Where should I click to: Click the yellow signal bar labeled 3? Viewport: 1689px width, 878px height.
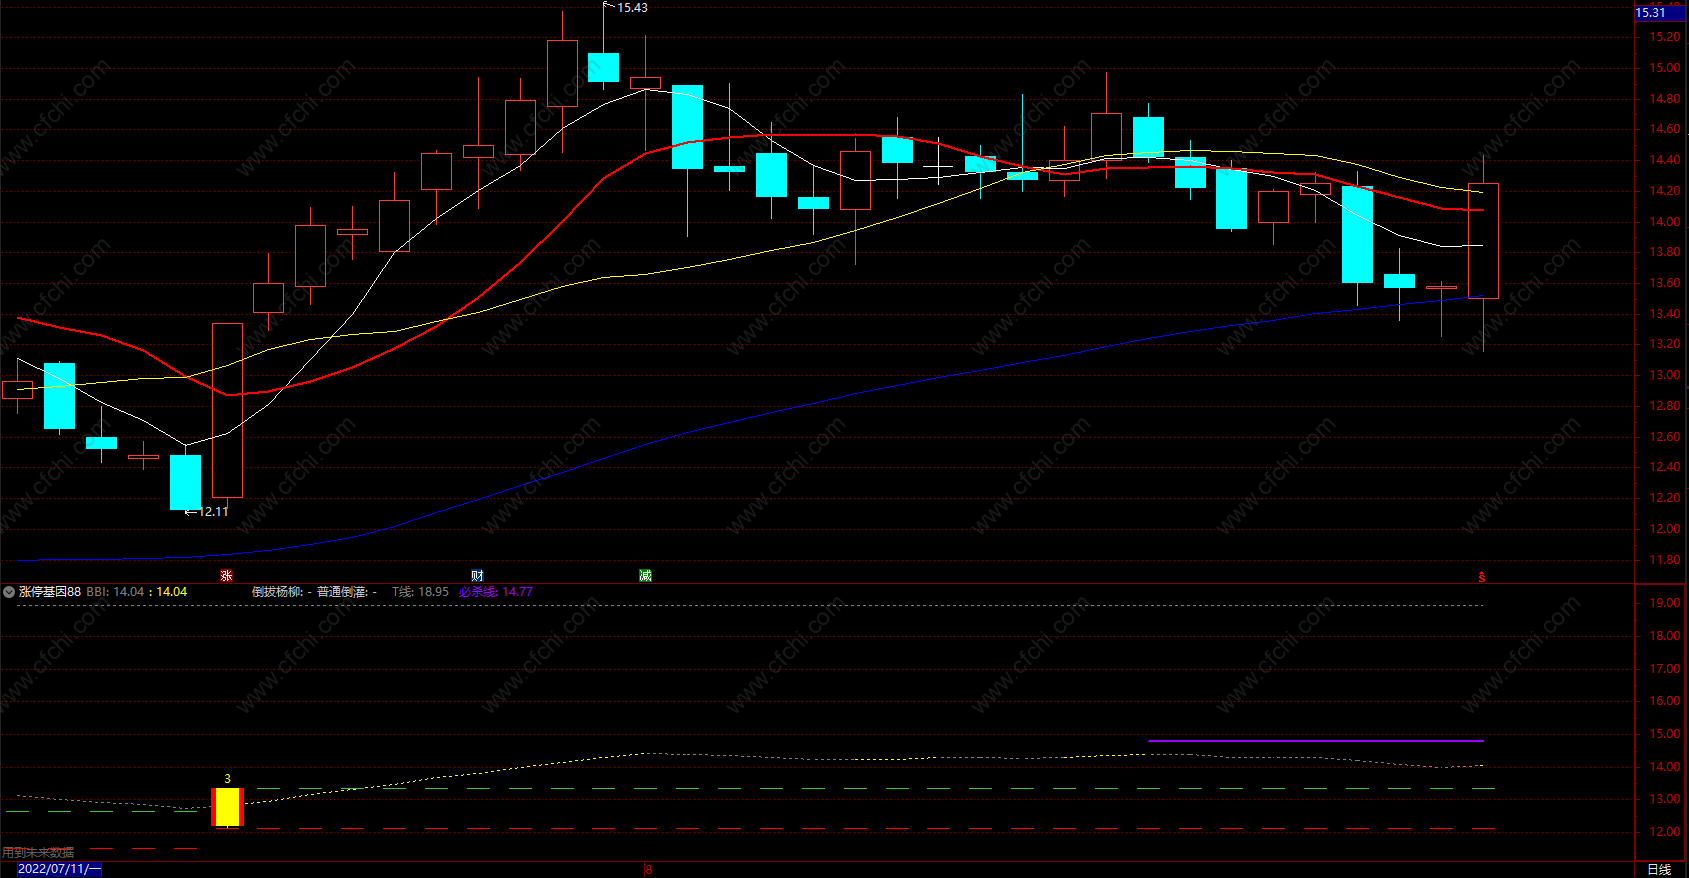(227, 807)
